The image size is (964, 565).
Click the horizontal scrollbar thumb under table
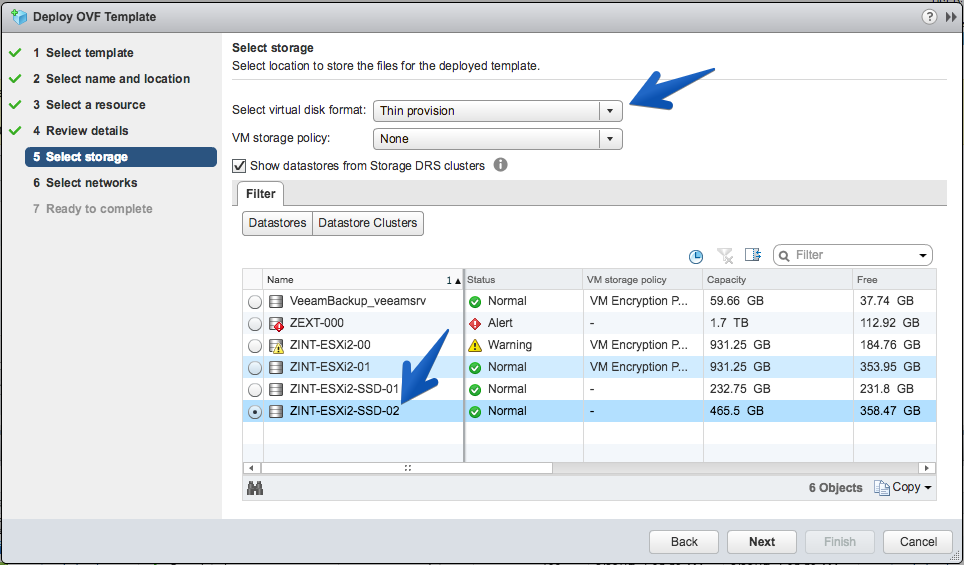point(407,468)
